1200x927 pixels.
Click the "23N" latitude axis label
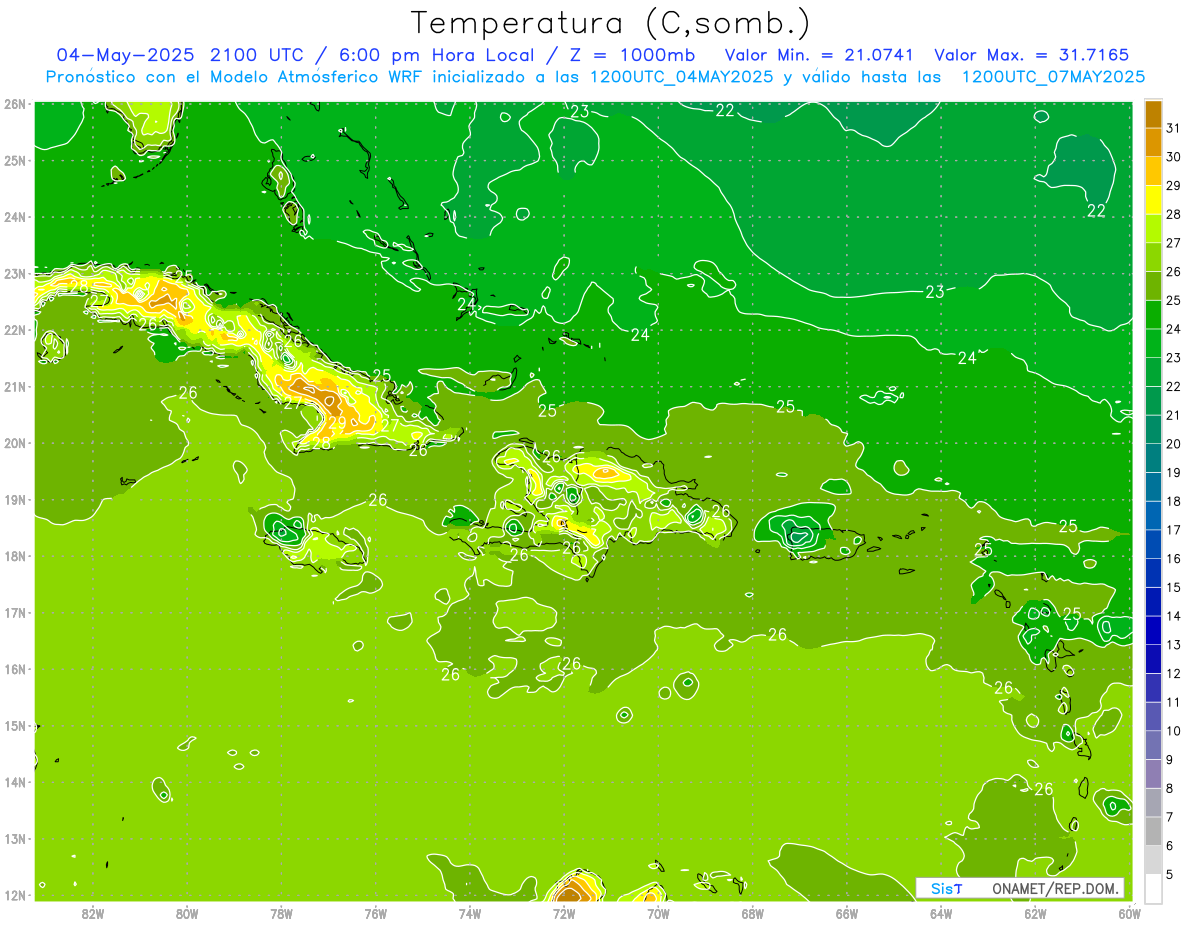point(15,273)
